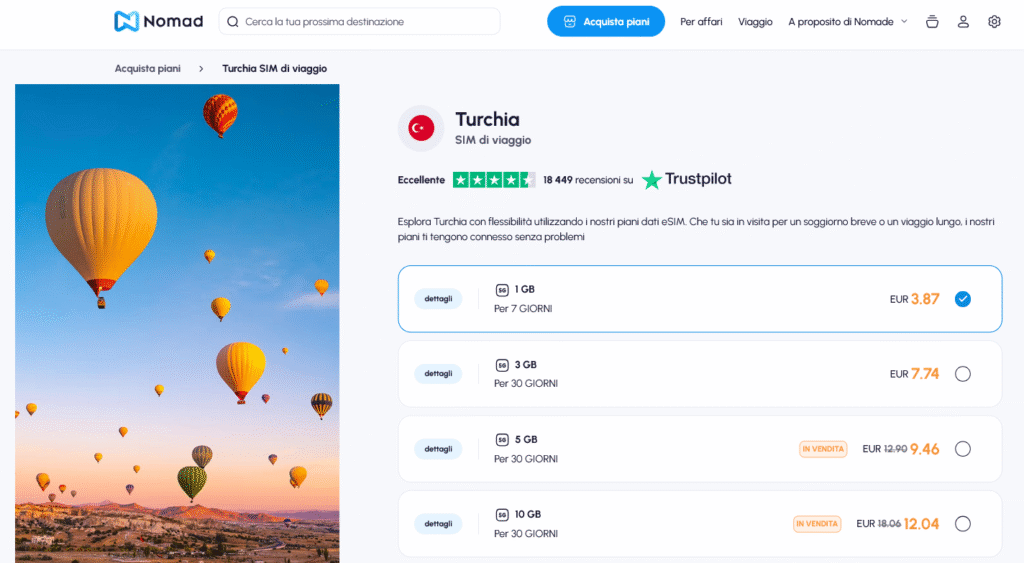Open the settings gear icon
Viewport: 1024px width, 563px height.
tap(994, 21)
